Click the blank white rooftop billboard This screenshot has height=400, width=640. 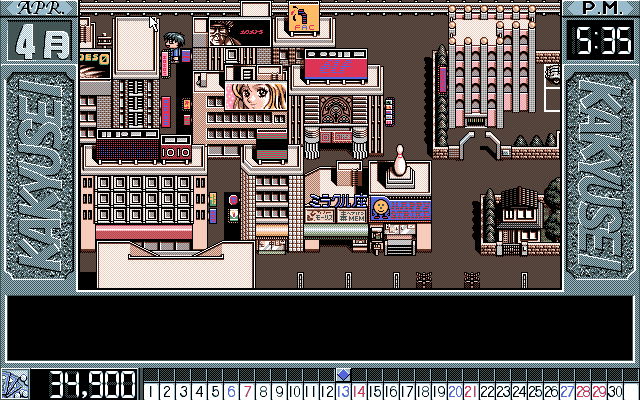[x=136, y=46]
